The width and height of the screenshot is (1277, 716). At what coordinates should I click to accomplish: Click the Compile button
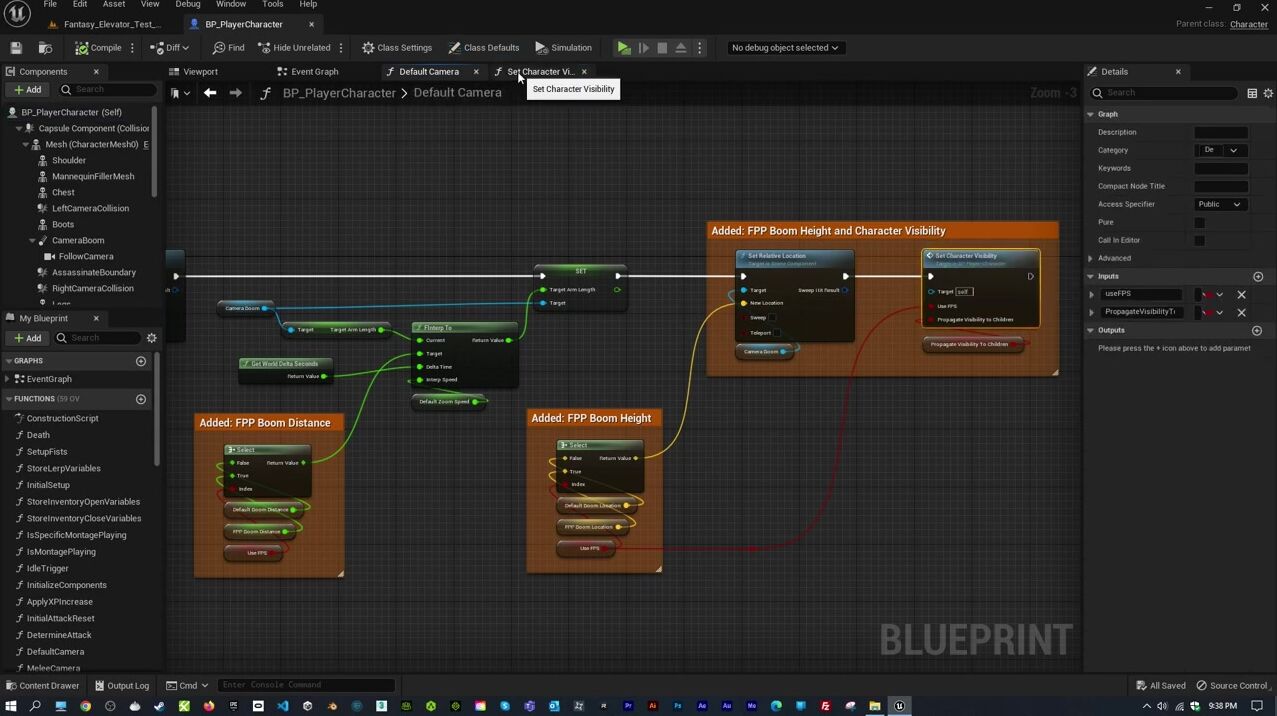pyautogui.click(x=98, y=48)
